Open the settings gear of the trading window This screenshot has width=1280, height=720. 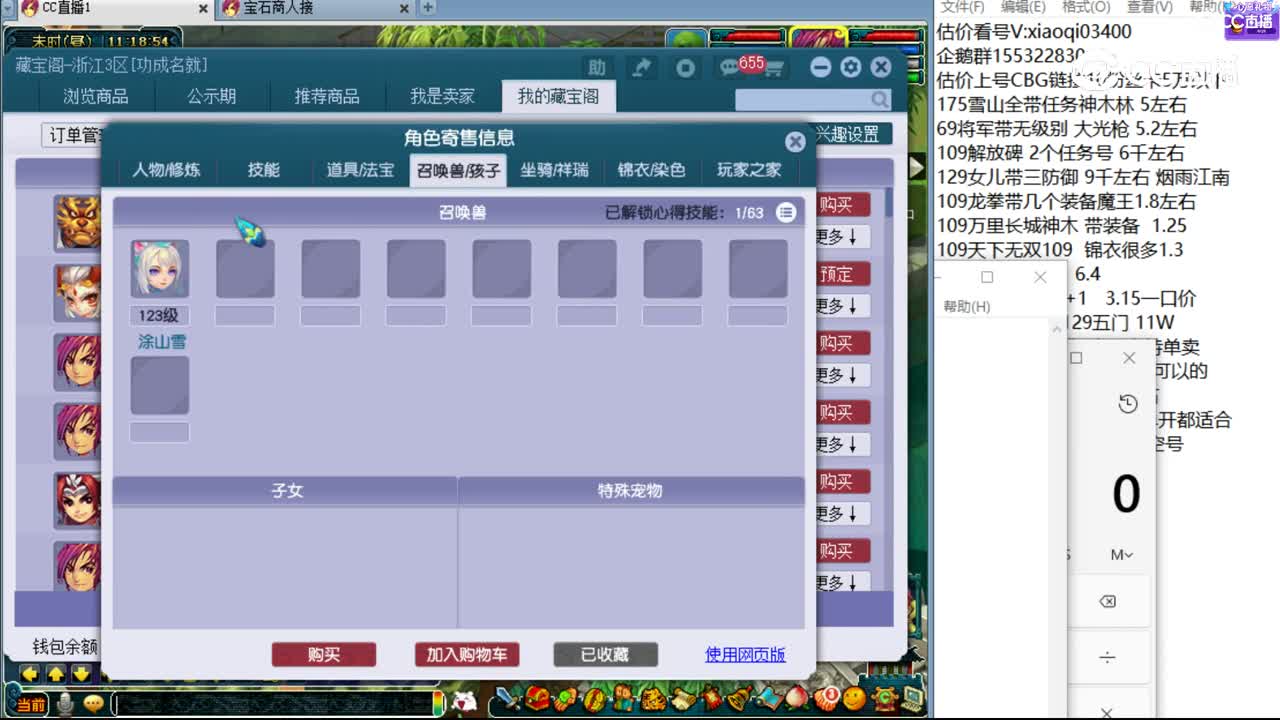click(x=849, y=66)
